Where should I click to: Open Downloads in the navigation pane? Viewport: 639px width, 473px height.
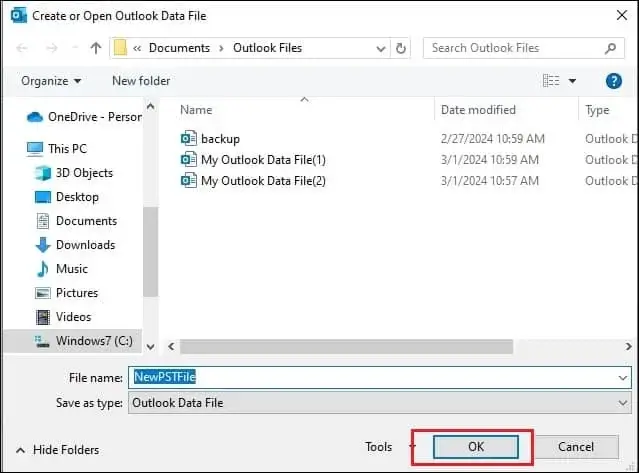coord(85,245)
